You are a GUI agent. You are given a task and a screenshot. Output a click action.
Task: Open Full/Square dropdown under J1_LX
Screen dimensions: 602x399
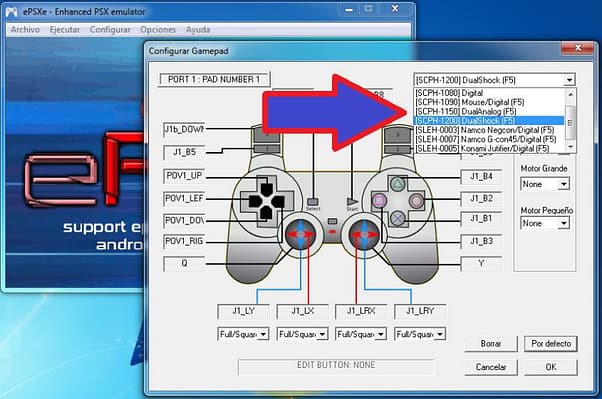pos(302,334)
